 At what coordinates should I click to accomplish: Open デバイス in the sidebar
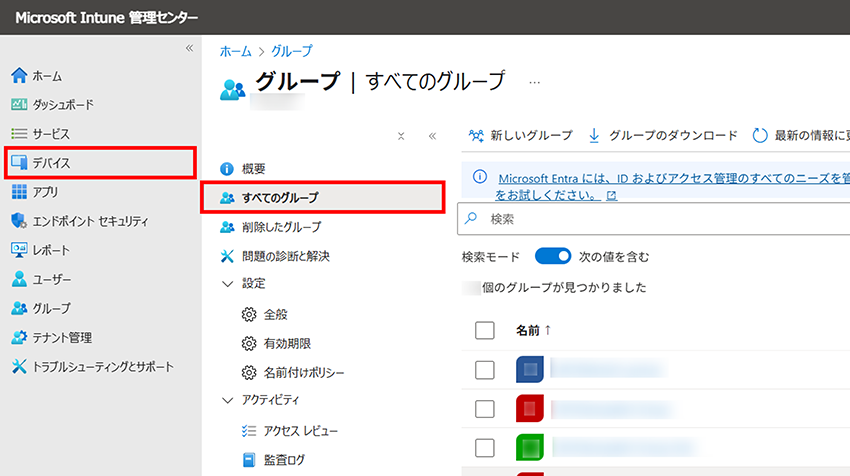click(100, 162)
